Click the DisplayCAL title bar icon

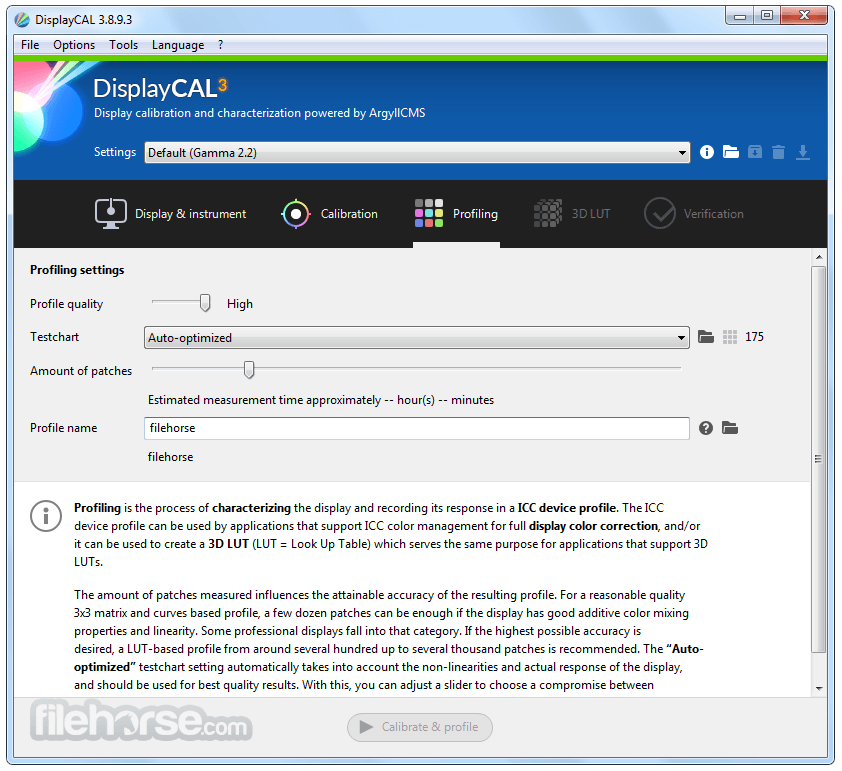tap(22, 20)
